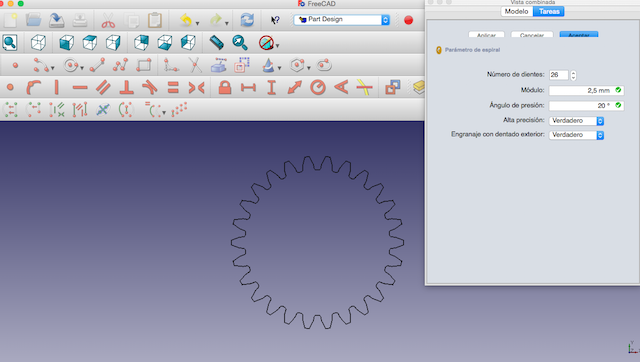Click the Aplicar button
This screenshot has width=640, height=362.
tap(487, 35)
